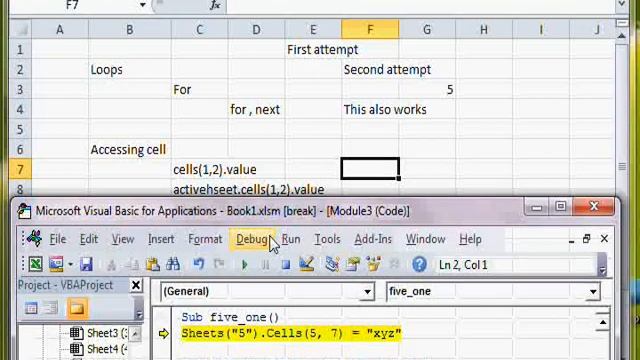Image resolution: width=640 pixels, height=360 pixels.
Task: Open the Window menu
Action: coord(425,239)
